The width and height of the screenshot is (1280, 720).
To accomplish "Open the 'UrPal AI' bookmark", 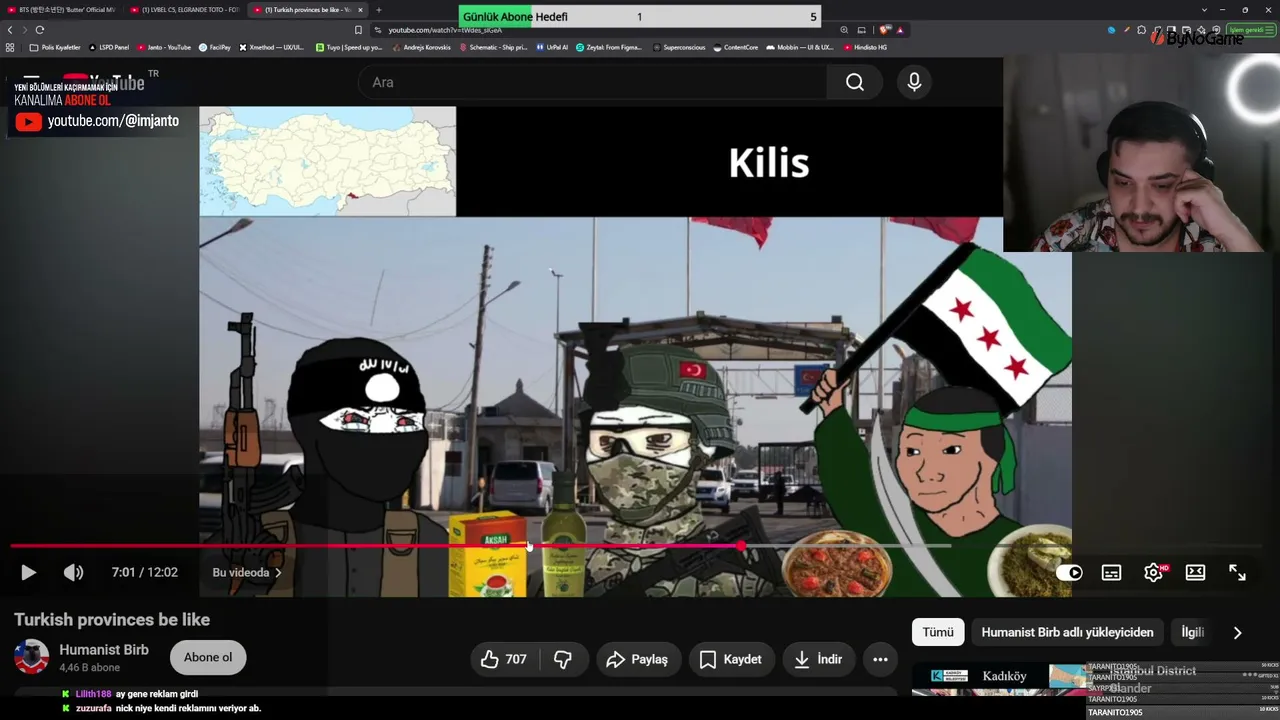I will [551, 47].
